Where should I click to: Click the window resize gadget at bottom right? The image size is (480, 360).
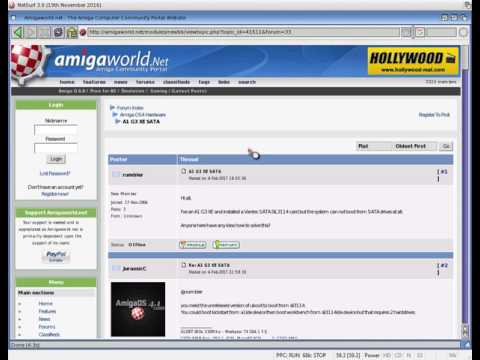467,344
